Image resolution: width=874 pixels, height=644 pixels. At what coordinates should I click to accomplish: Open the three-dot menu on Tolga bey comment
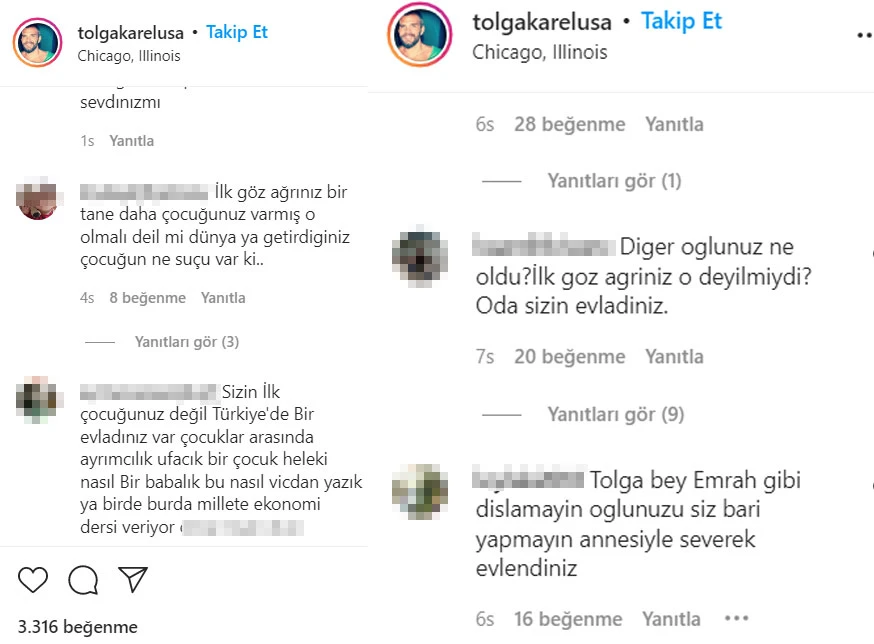[736, 618]
